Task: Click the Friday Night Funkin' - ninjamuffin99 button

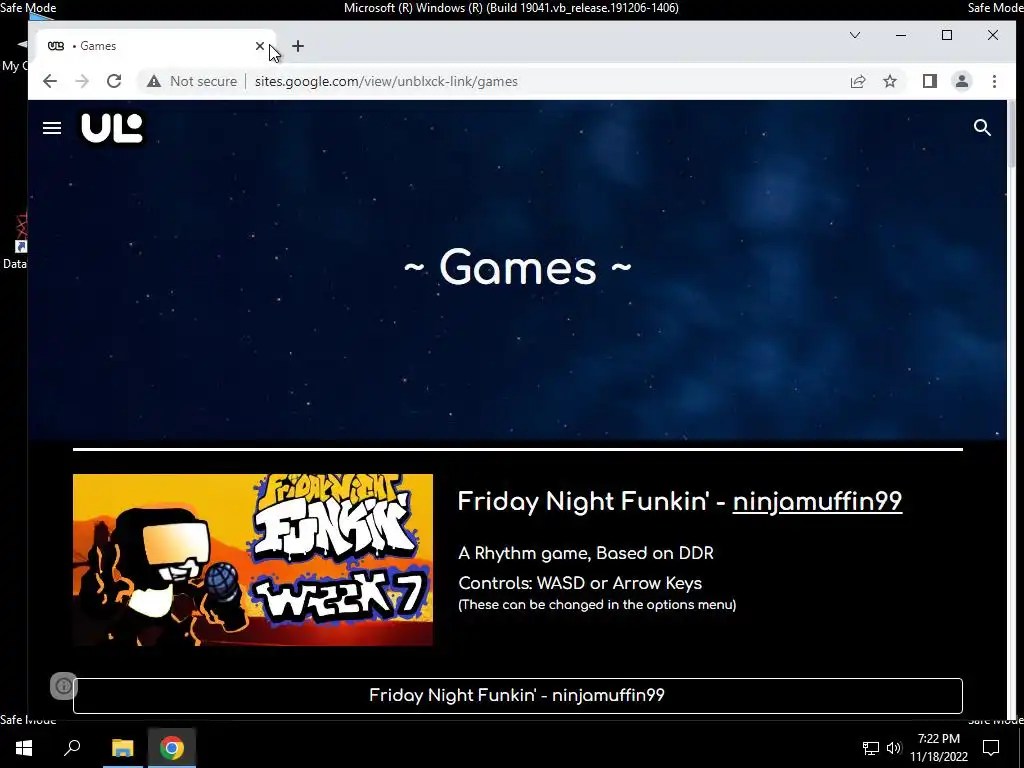Action: pos(517,696)
